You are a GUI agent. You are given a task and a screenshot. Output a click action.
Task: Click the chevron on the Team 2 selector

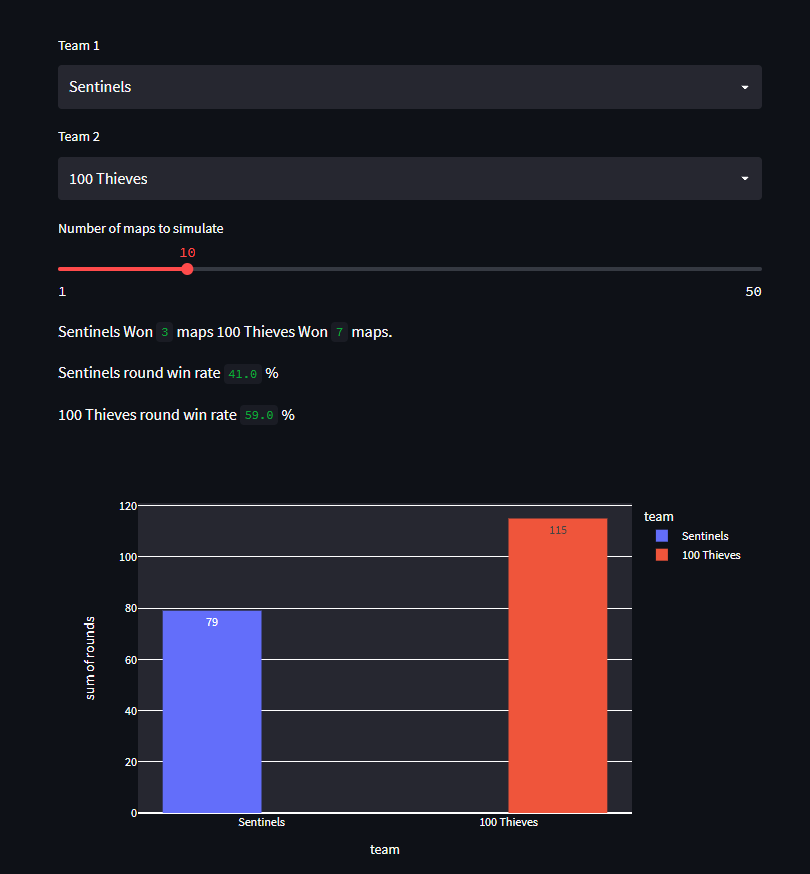pos(745,178)
